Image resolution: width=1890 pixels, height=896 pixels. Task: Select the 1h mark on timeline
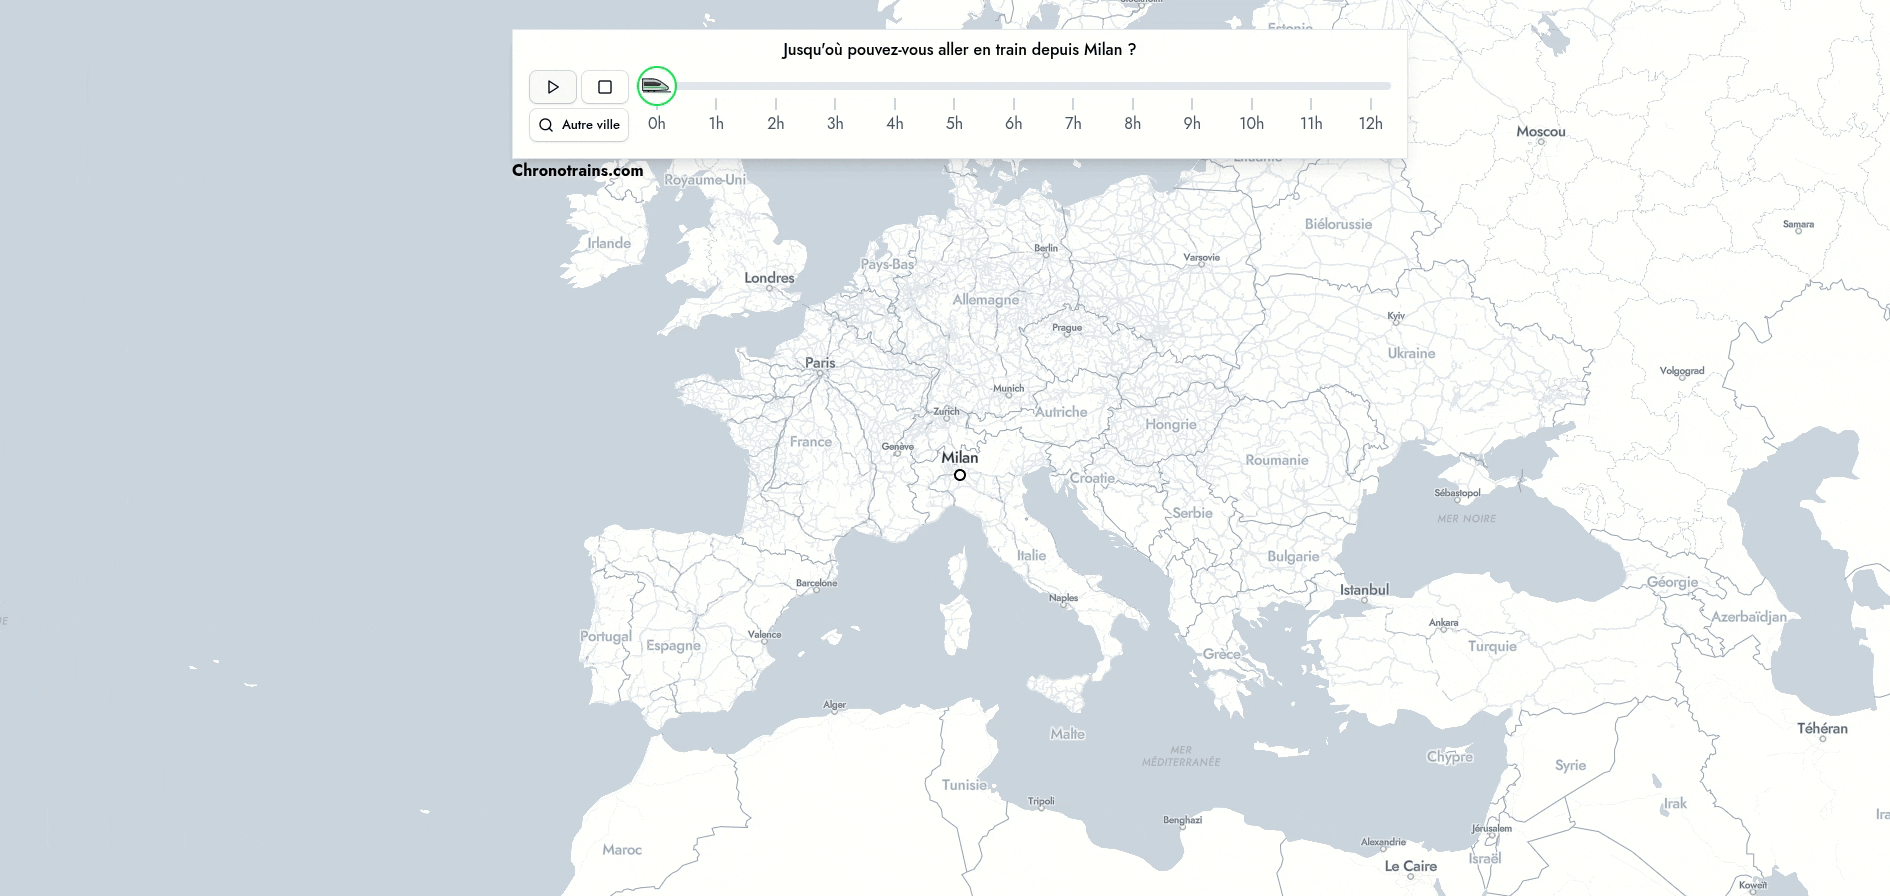pyautogui.click(x=716, y=122)
